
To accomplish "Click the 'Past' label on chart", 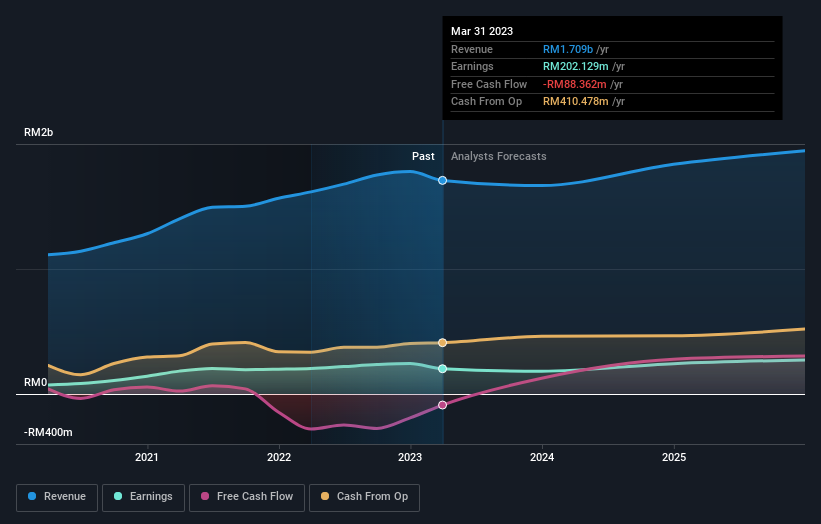I will (x=423, y=157).
